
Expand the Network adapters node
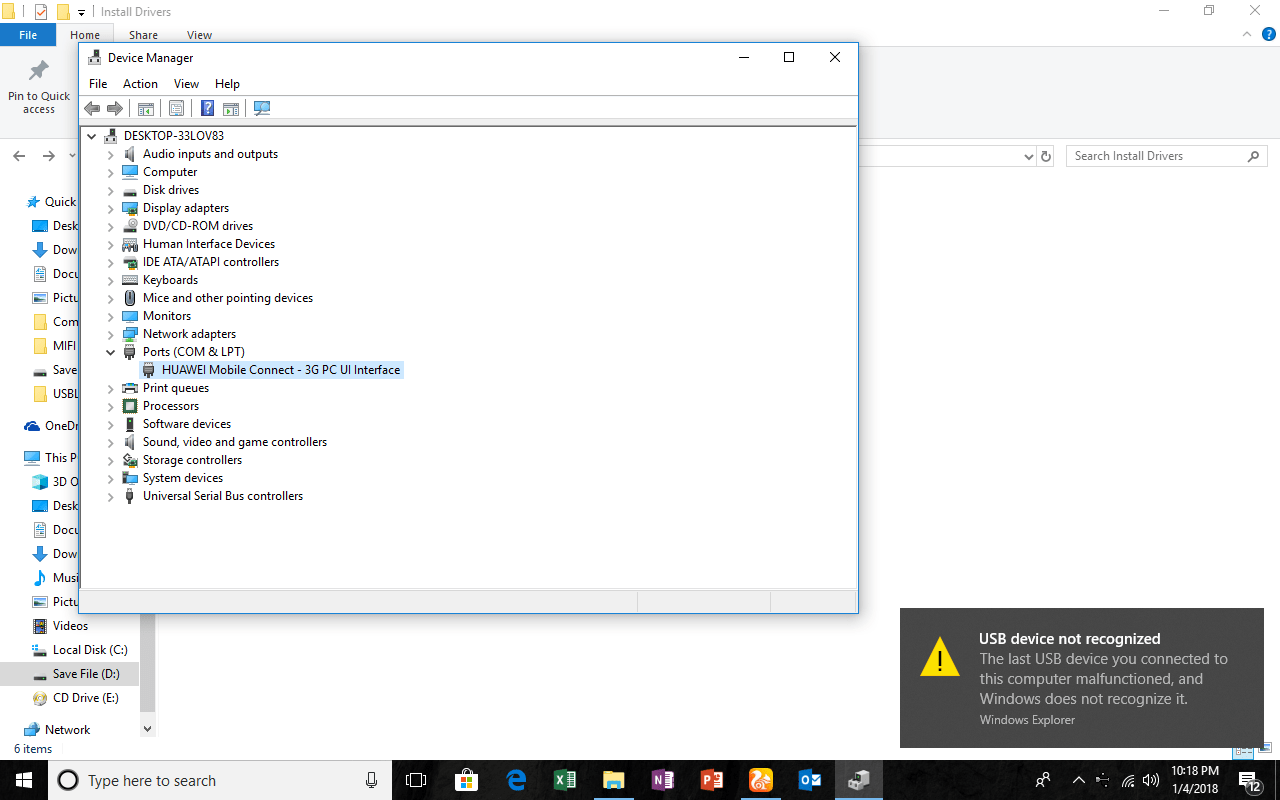111,335
